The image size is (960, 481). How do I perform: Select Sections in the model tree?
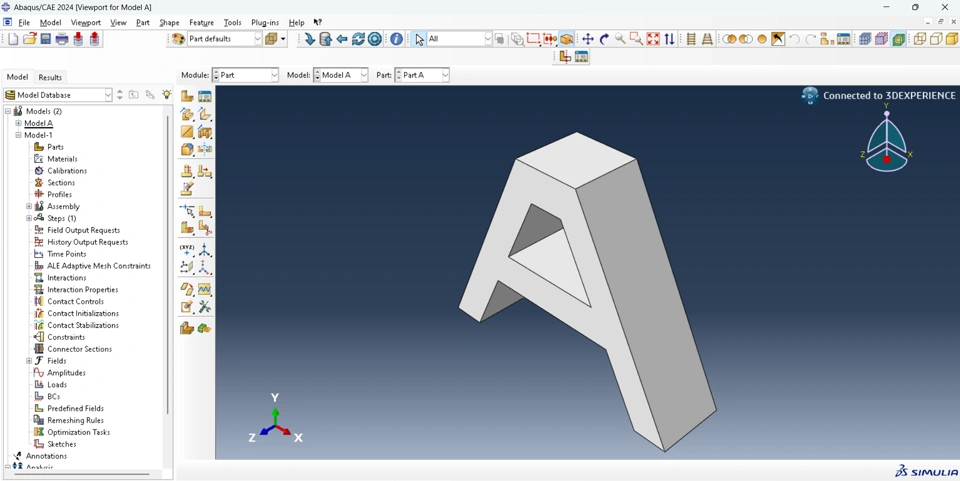[61, 182]
